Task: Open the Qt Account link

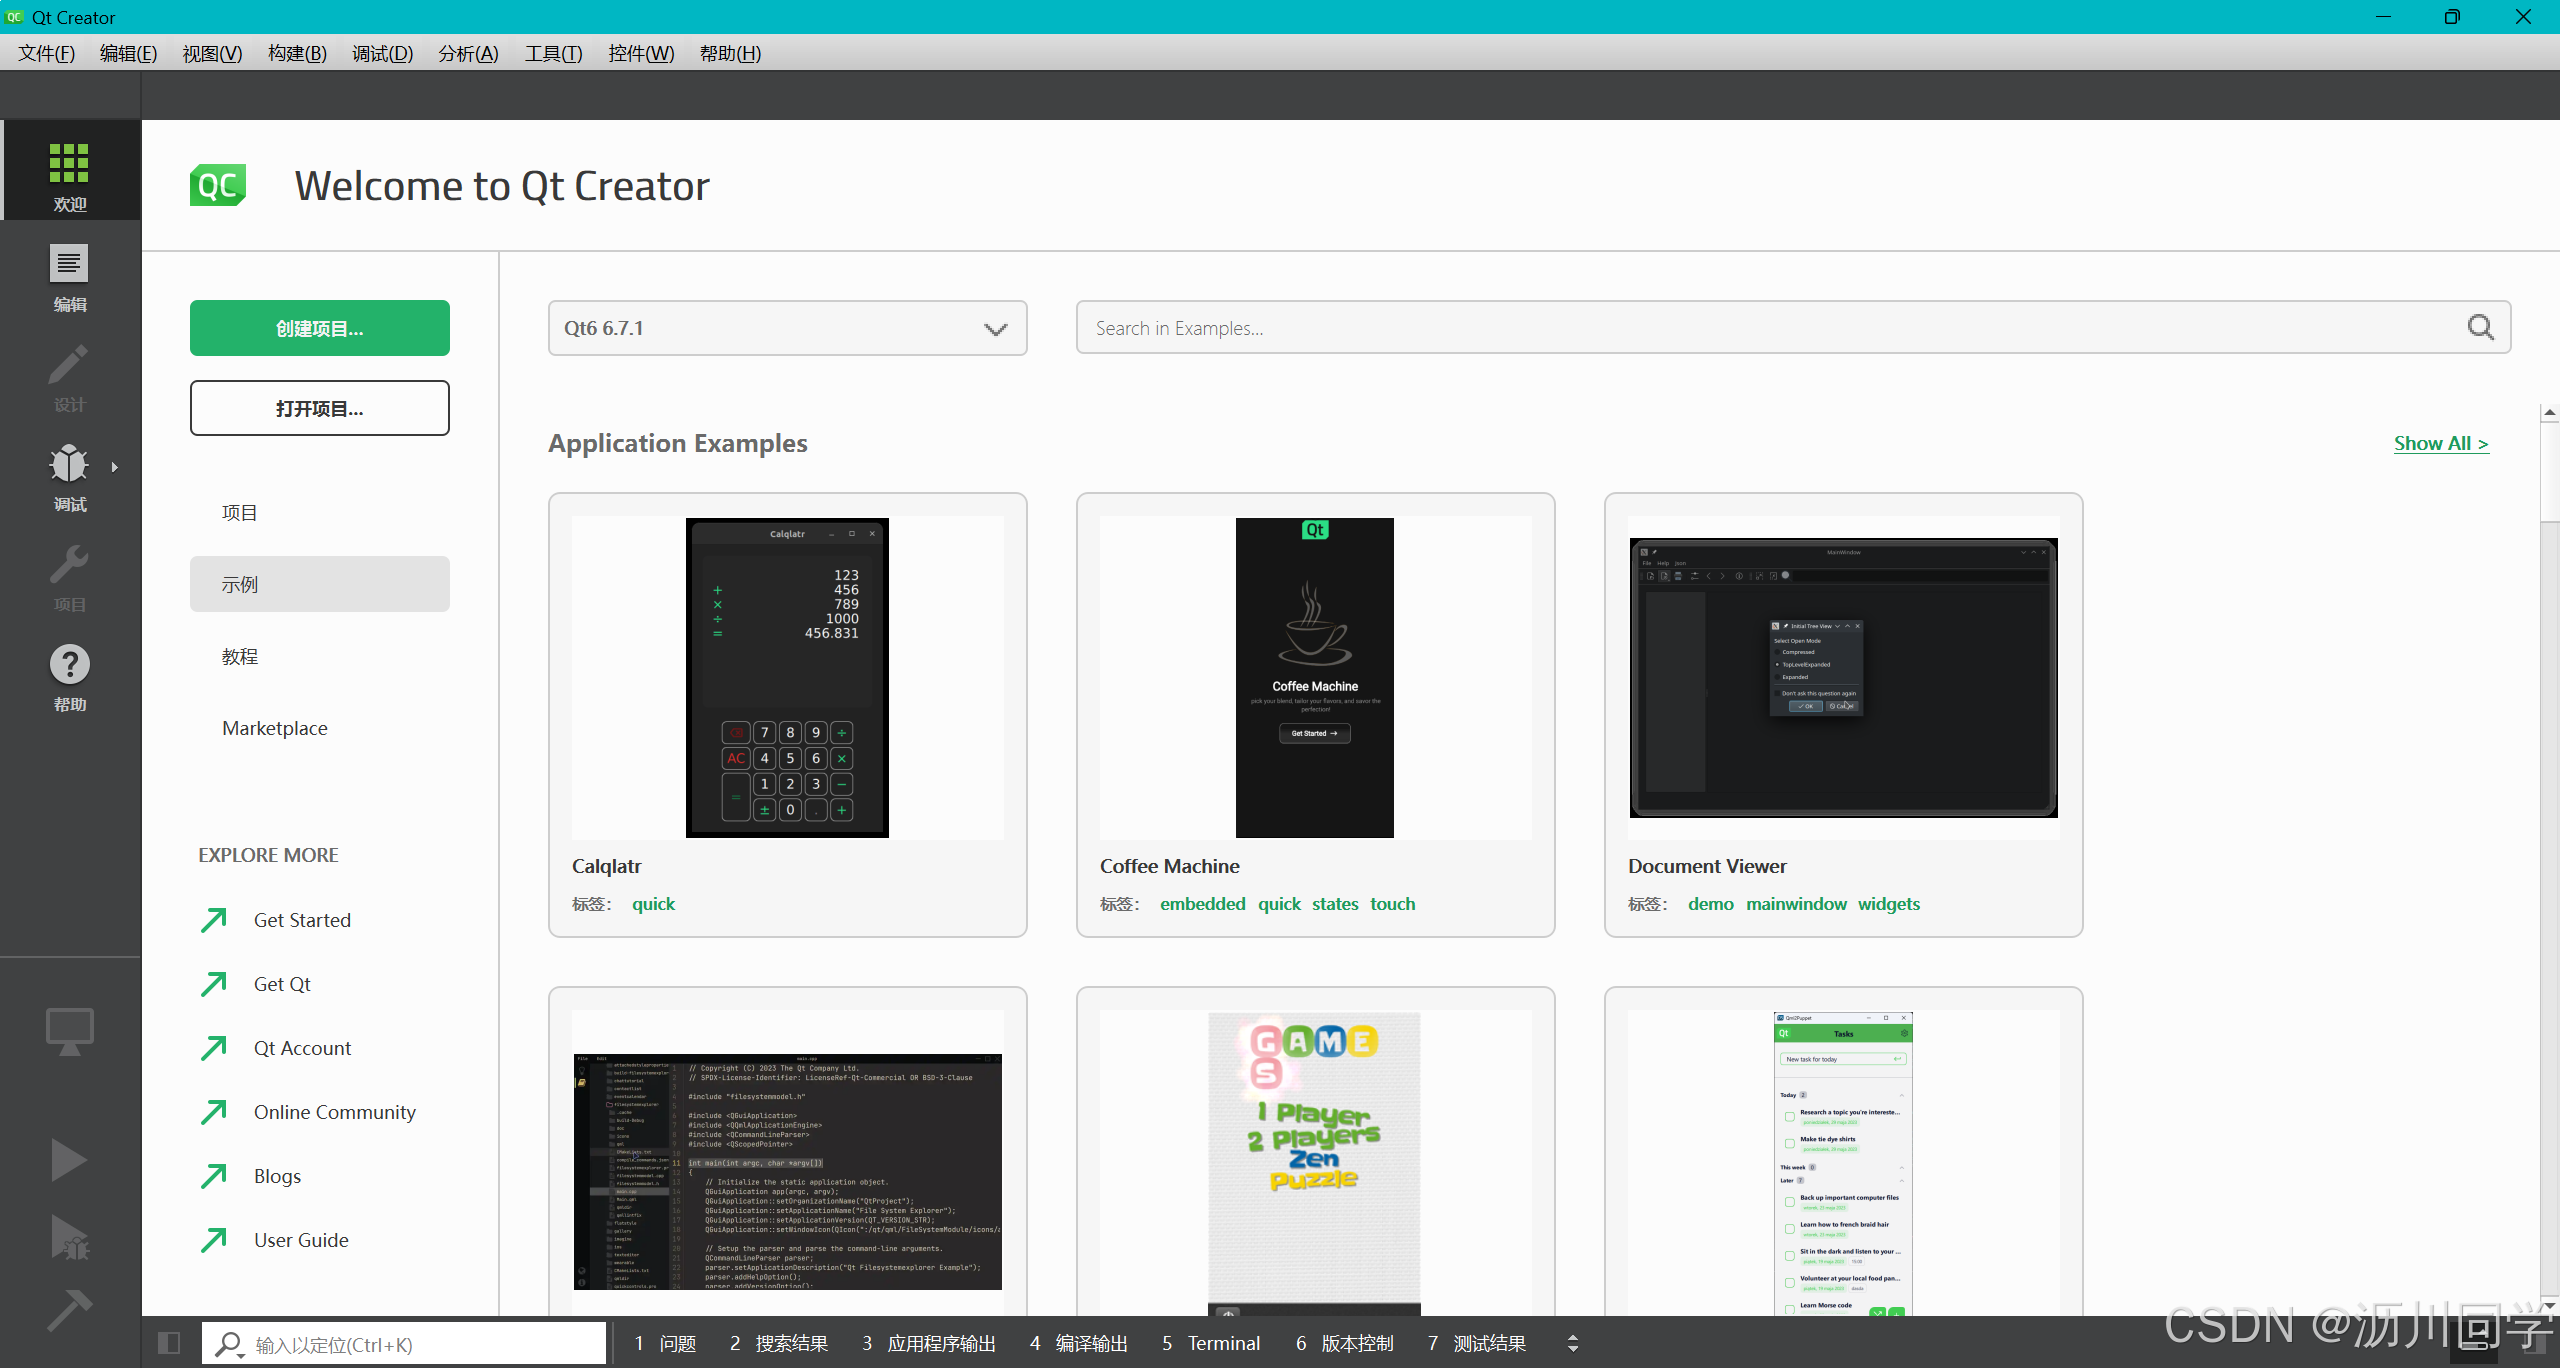Action: click(x=275, y=1048)
